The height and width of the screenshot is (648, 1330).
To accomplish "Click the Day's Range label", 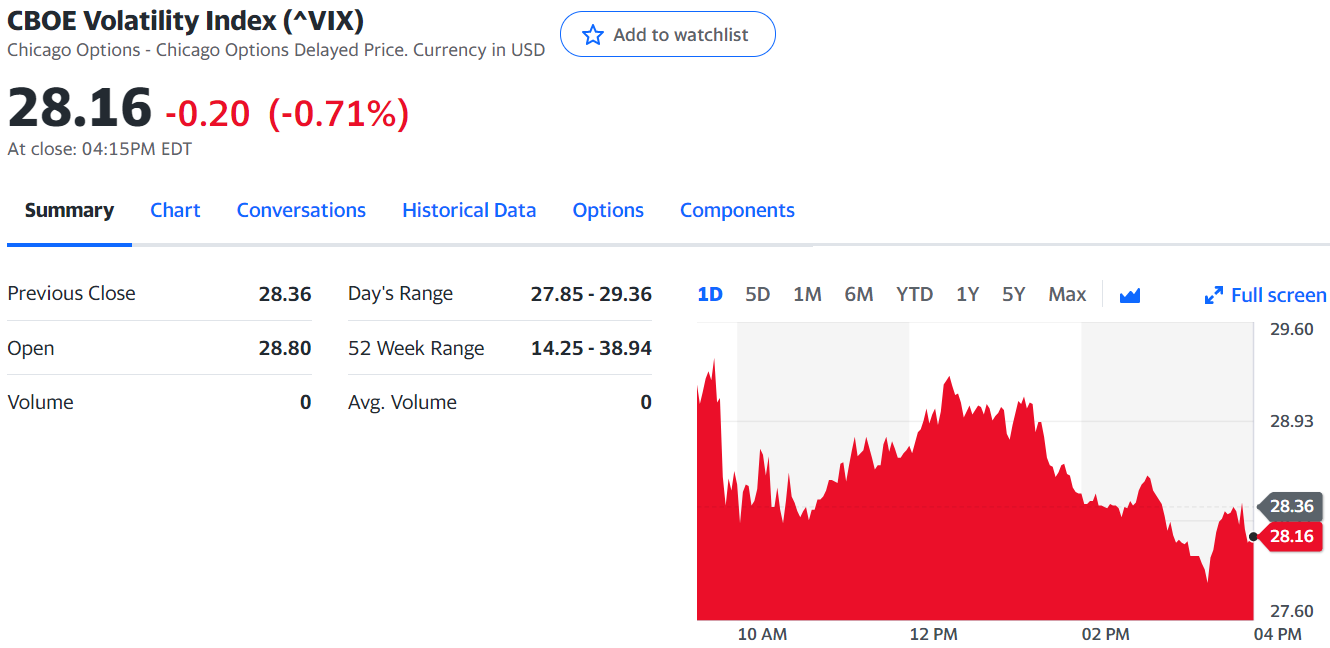I will (400, 294).
